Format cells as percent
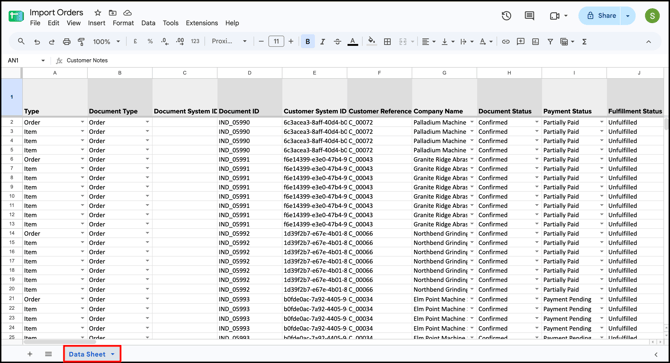This screenshot has height=363, width=670. click(x=150, y=41)
